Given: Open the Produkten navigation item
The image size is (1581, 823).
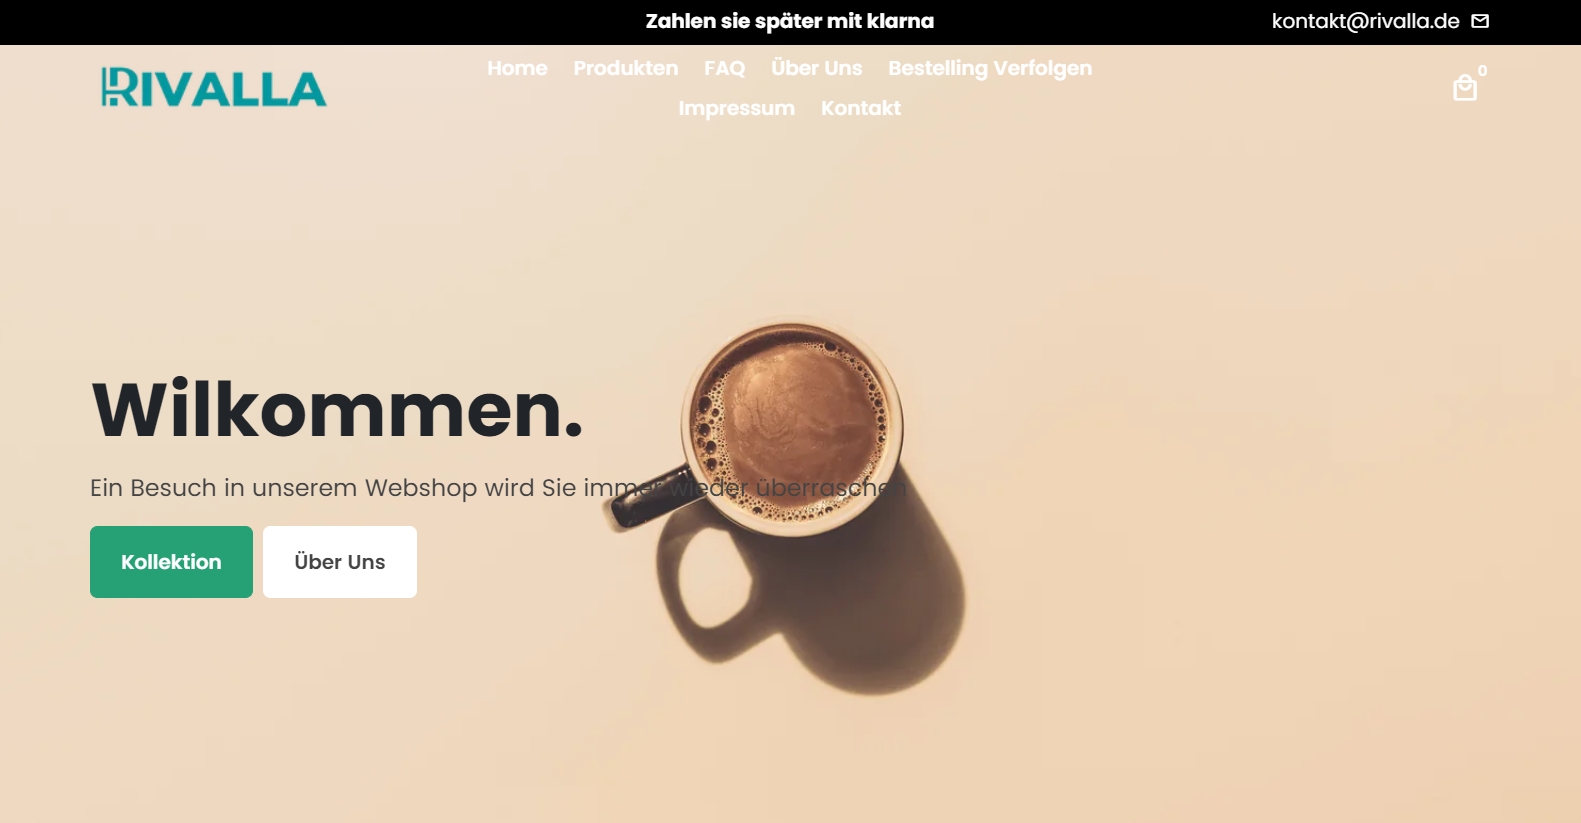Looking at the screenshot, I should pos(626,68).
